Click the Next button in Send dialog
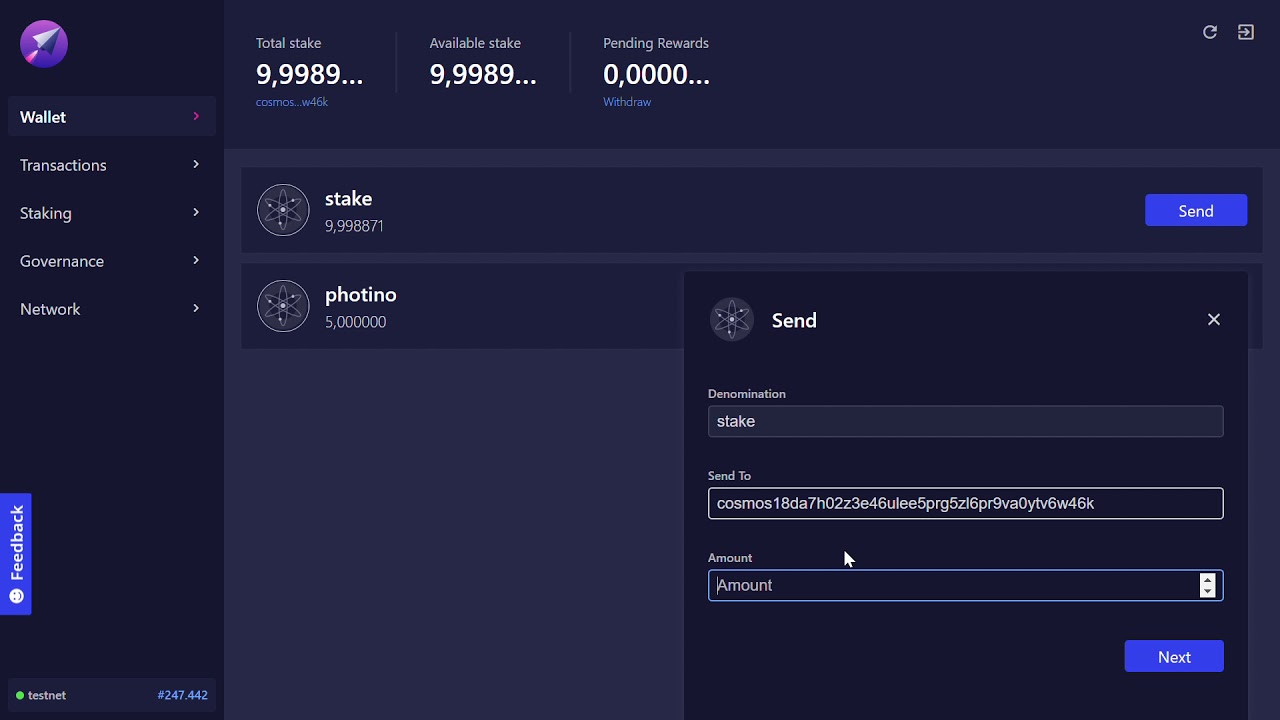The image size is (1280, 720). click(1174, 657)
